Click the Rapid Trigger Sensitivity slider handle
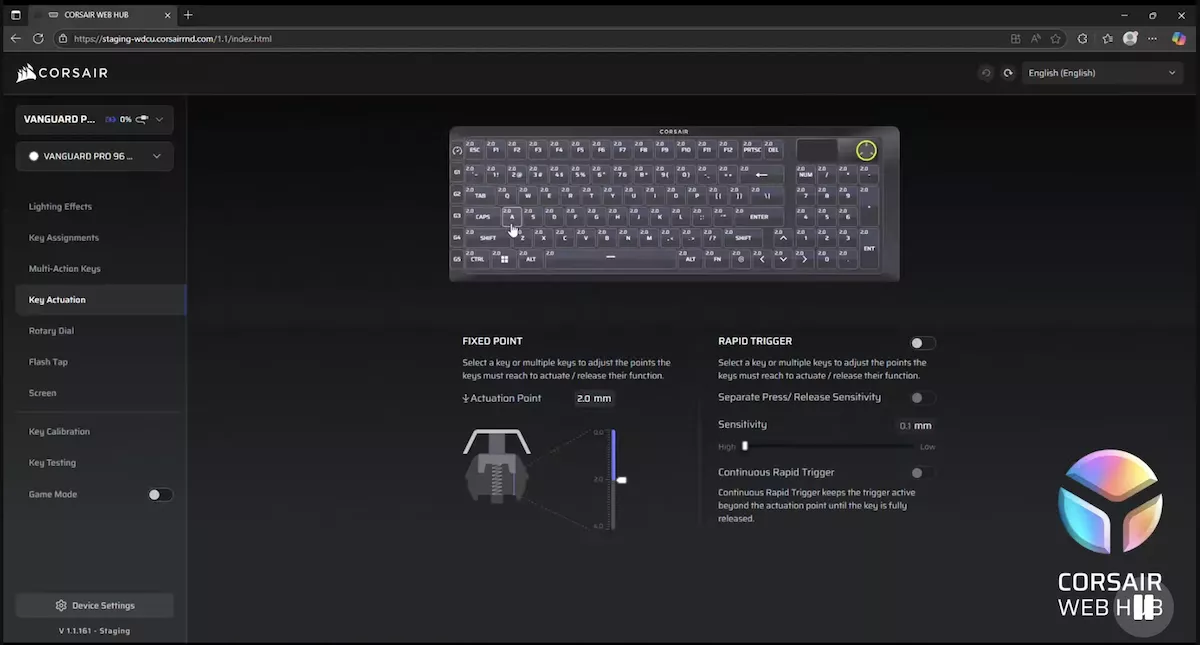The height and width of the screenshot is (645, 1200). (x=745, y=447)
